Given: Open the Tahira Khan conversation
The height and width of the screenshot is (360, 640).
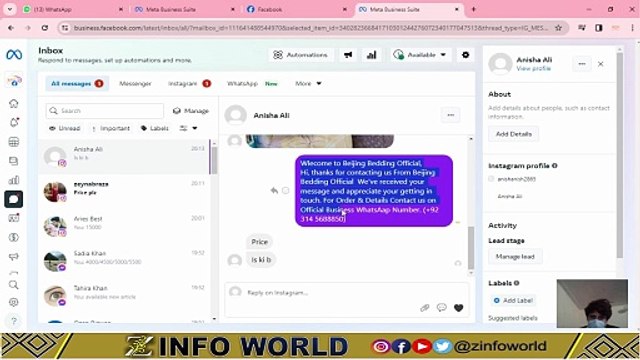Looking at the screenshot, I should click(x=124, y=295).
